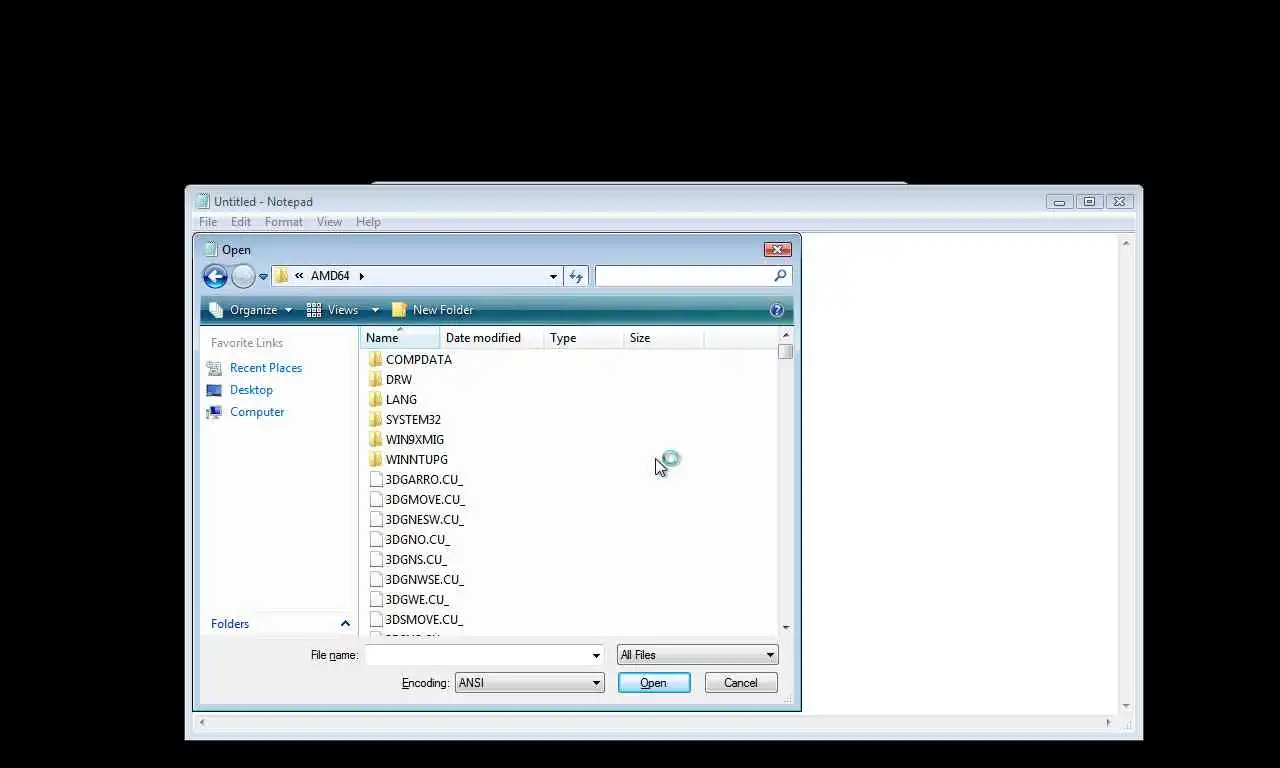Viewport: 1280px width, 768px height.
Task: Click the 3DGARRO.CU_ file icon
Action: pos(376,480)
